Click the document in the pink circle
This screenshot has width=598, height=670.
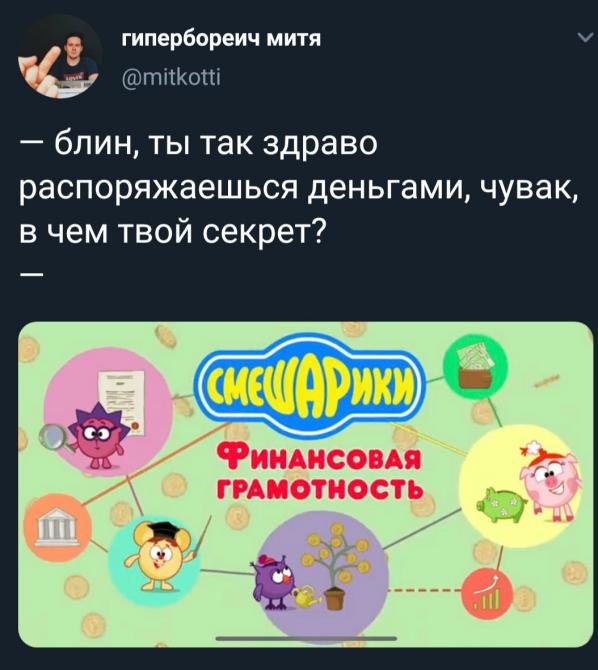tap(120, 403)
